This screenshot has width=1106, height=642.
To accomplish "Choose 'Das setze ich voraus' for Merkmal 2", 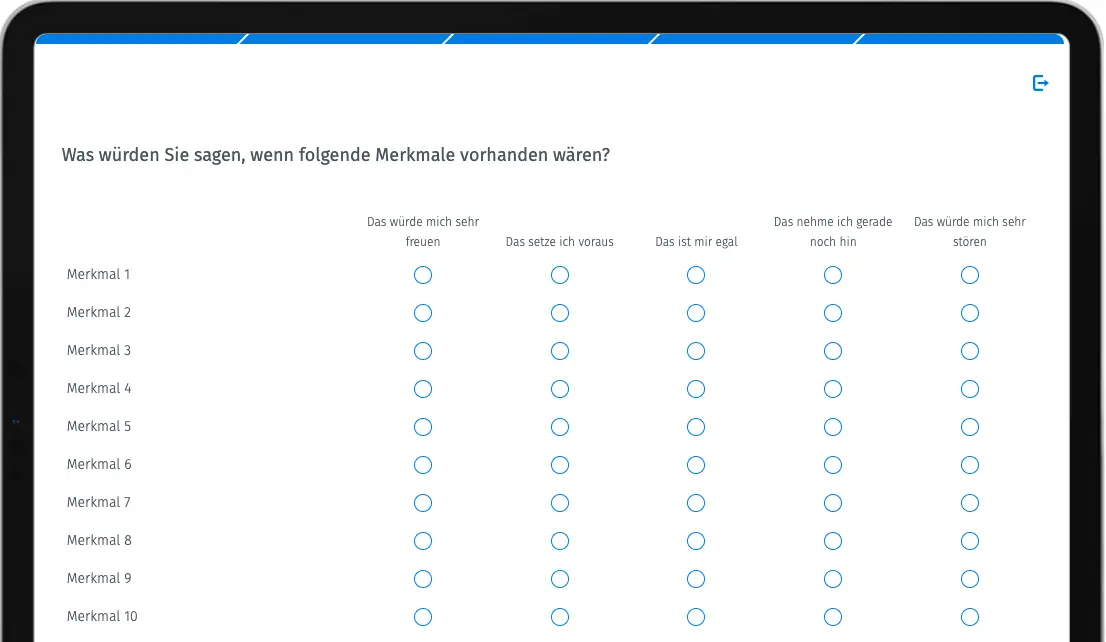I will pos(559,313).
